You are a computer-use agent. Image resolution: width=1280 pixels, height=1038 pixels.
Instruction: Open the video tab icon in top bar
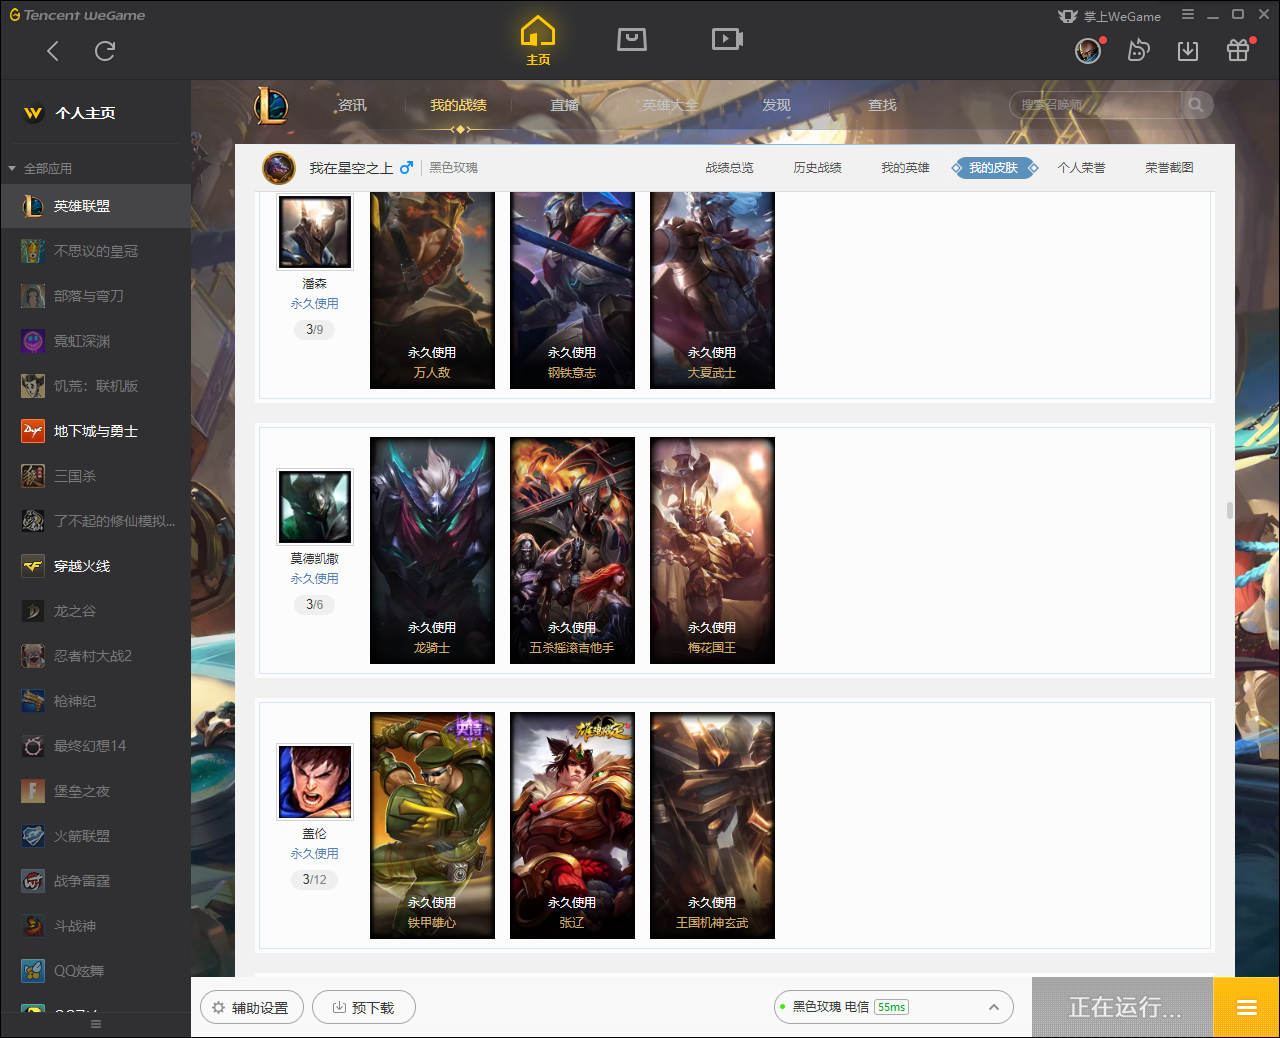point(727,39)
